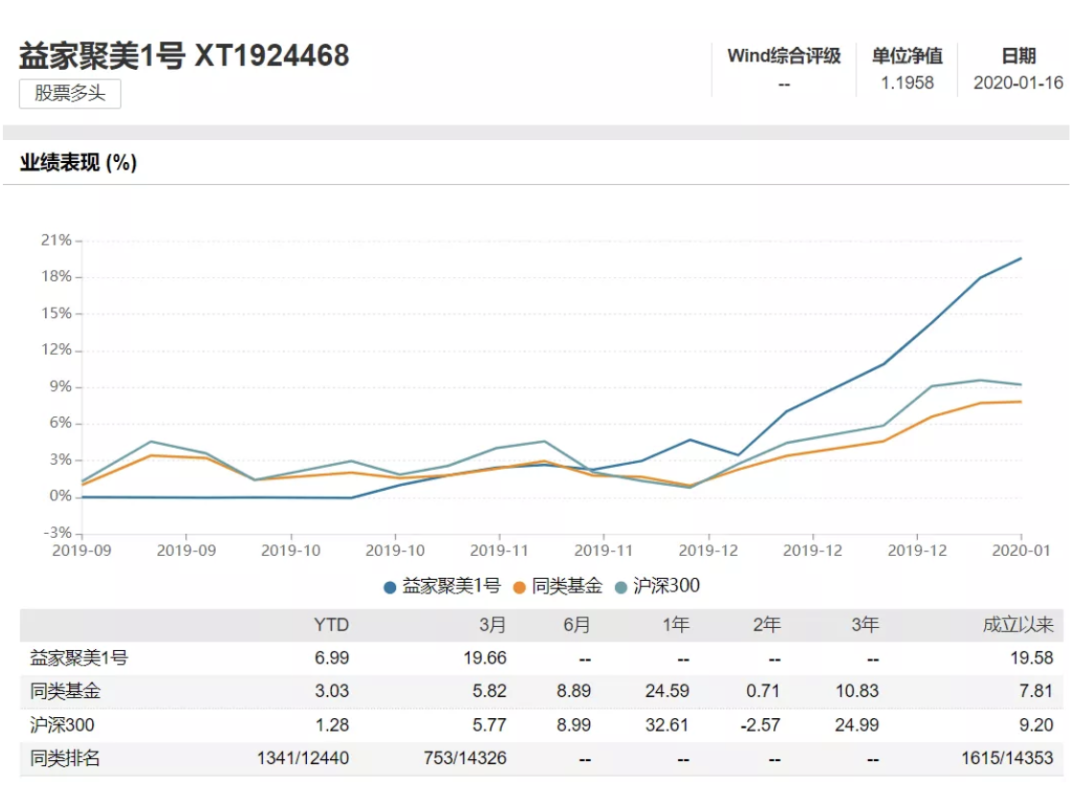
Task: Select the 同类基金 table row label
Action: click(x=65, y=691)
